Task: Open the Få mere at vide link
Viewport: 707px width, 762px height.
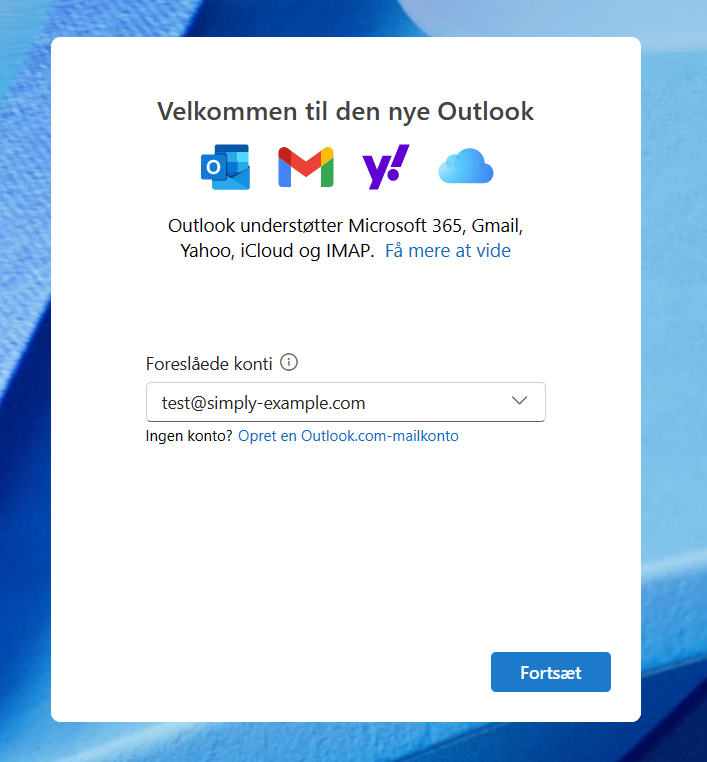Action: click(448, 251)
